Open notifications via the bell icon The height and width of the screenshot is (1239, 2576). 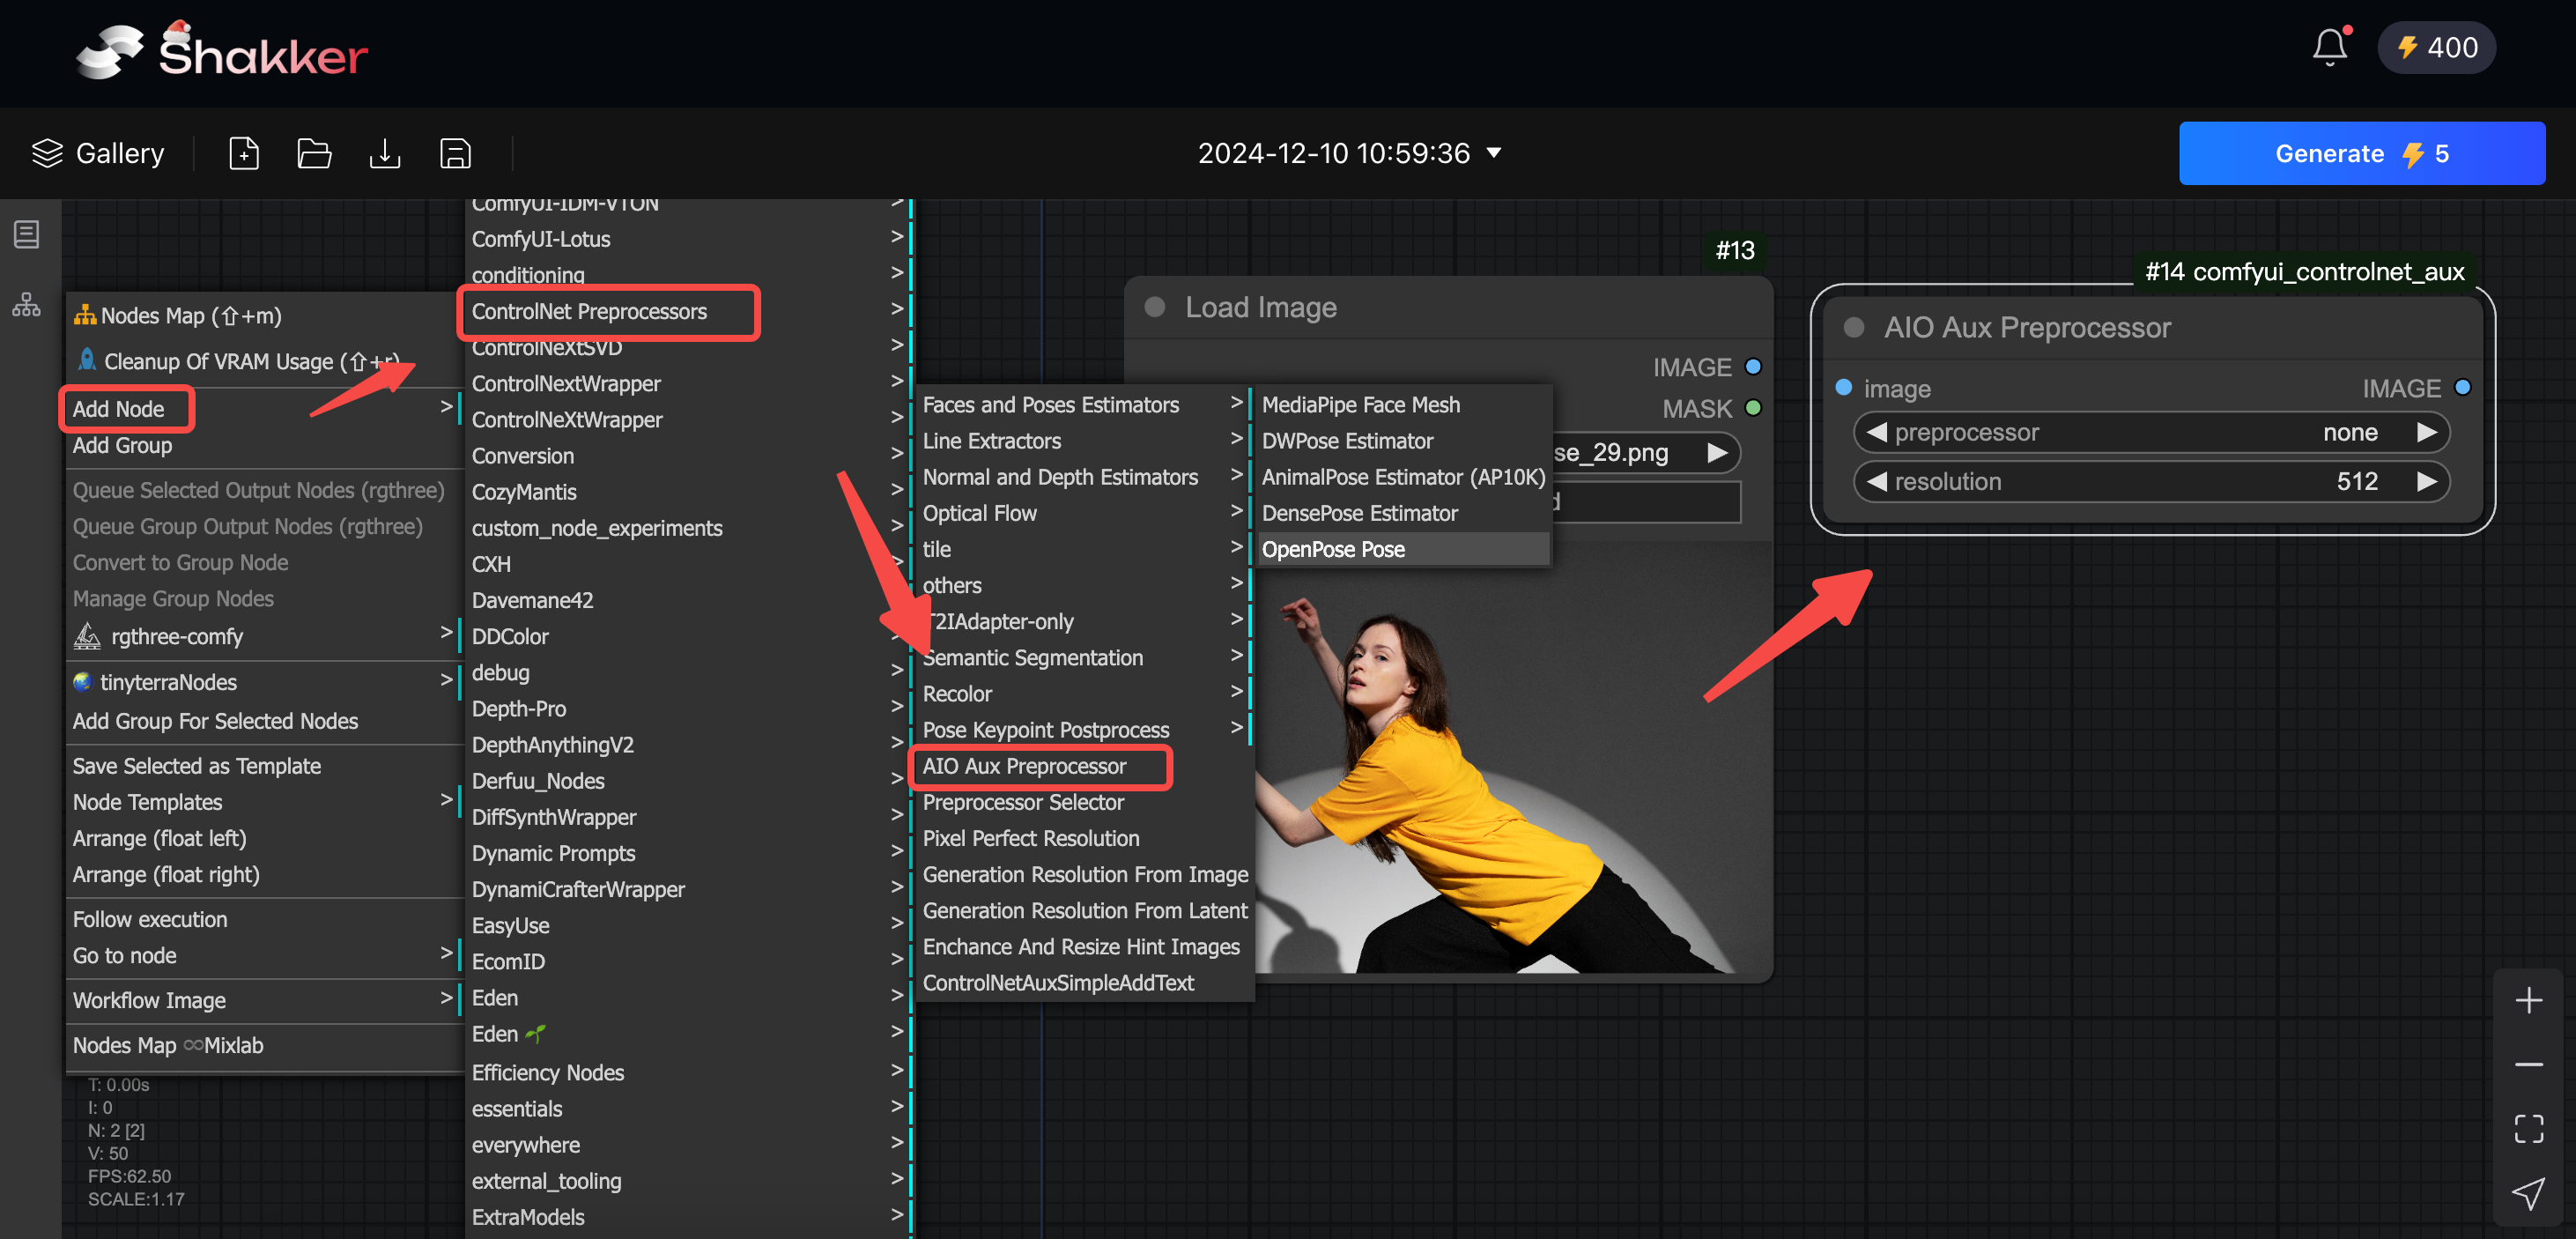(x=2330, y=46)
